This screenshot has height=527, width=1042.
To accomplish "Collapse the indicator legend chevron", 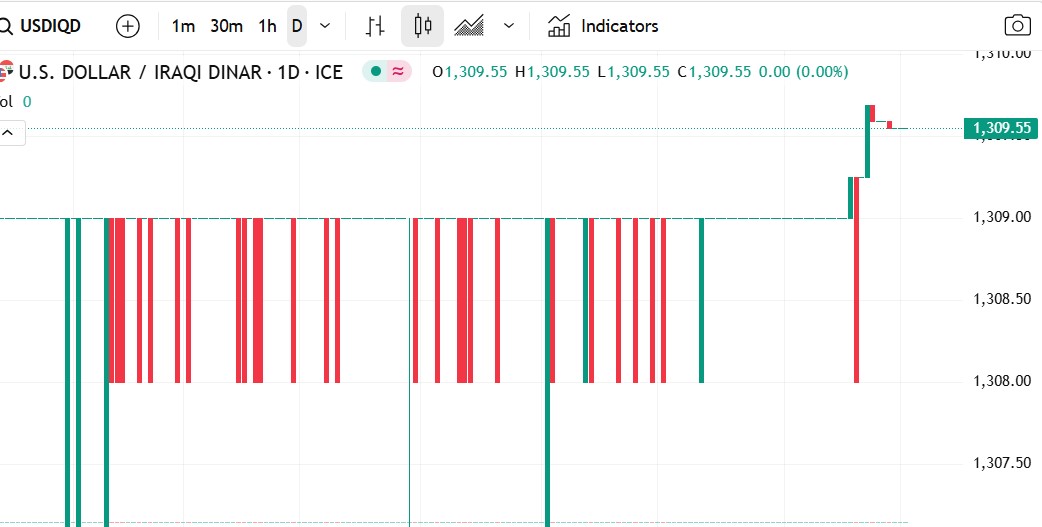I will click(x=8, y=133).
